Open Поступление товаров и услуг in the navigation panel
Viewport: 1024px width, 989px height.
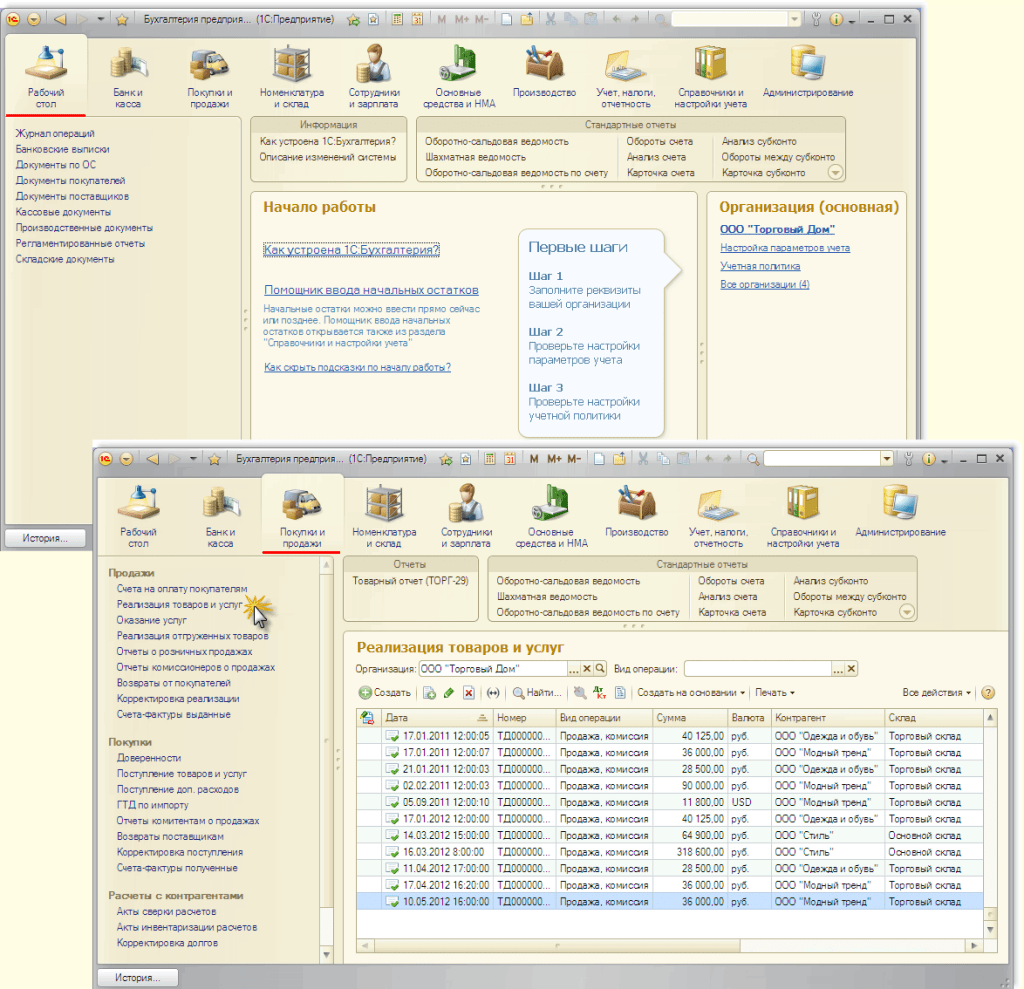(x=182, y=773)
